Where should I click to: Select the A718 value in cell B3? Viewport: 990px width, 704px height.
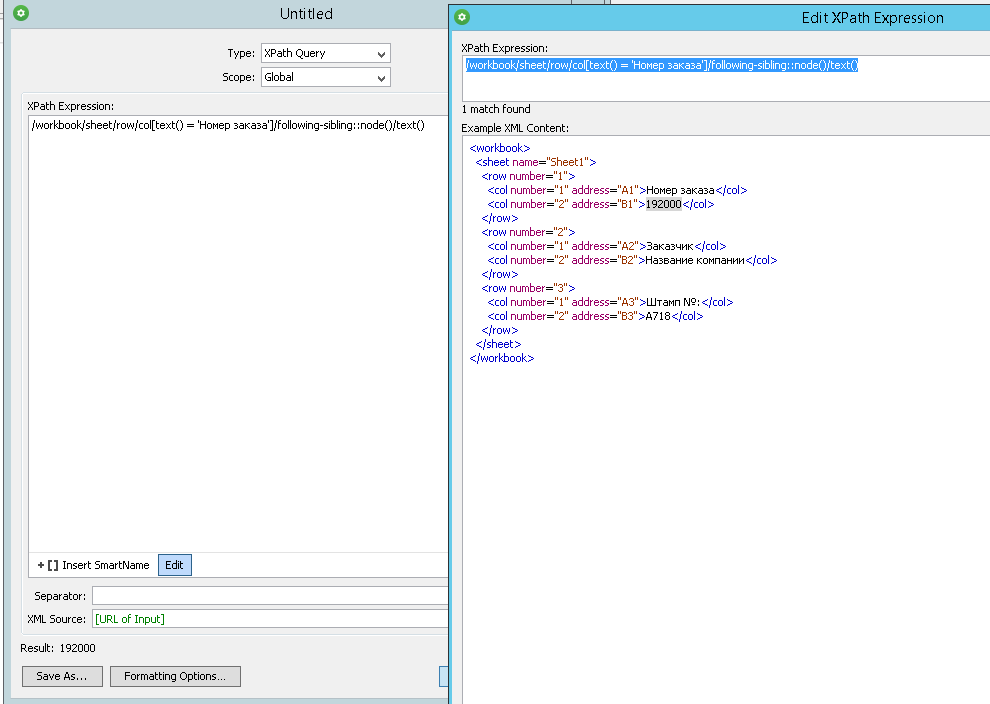pyautogui.click(x=657, y=316)
